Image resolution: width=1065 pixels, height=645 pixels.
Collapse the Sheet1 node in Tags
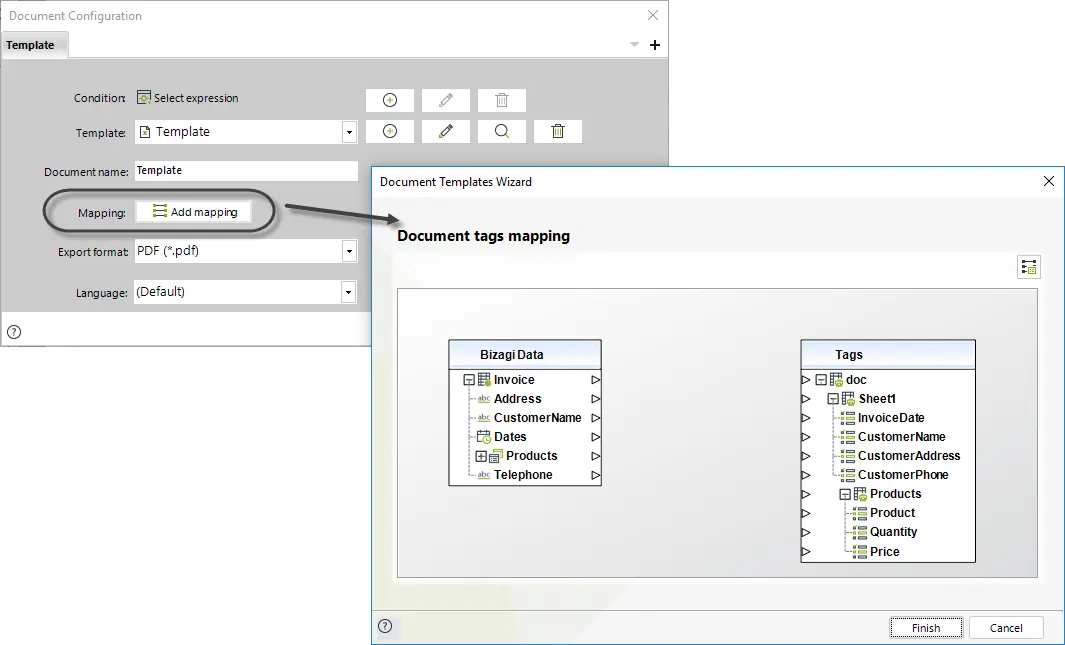point(833,399)
